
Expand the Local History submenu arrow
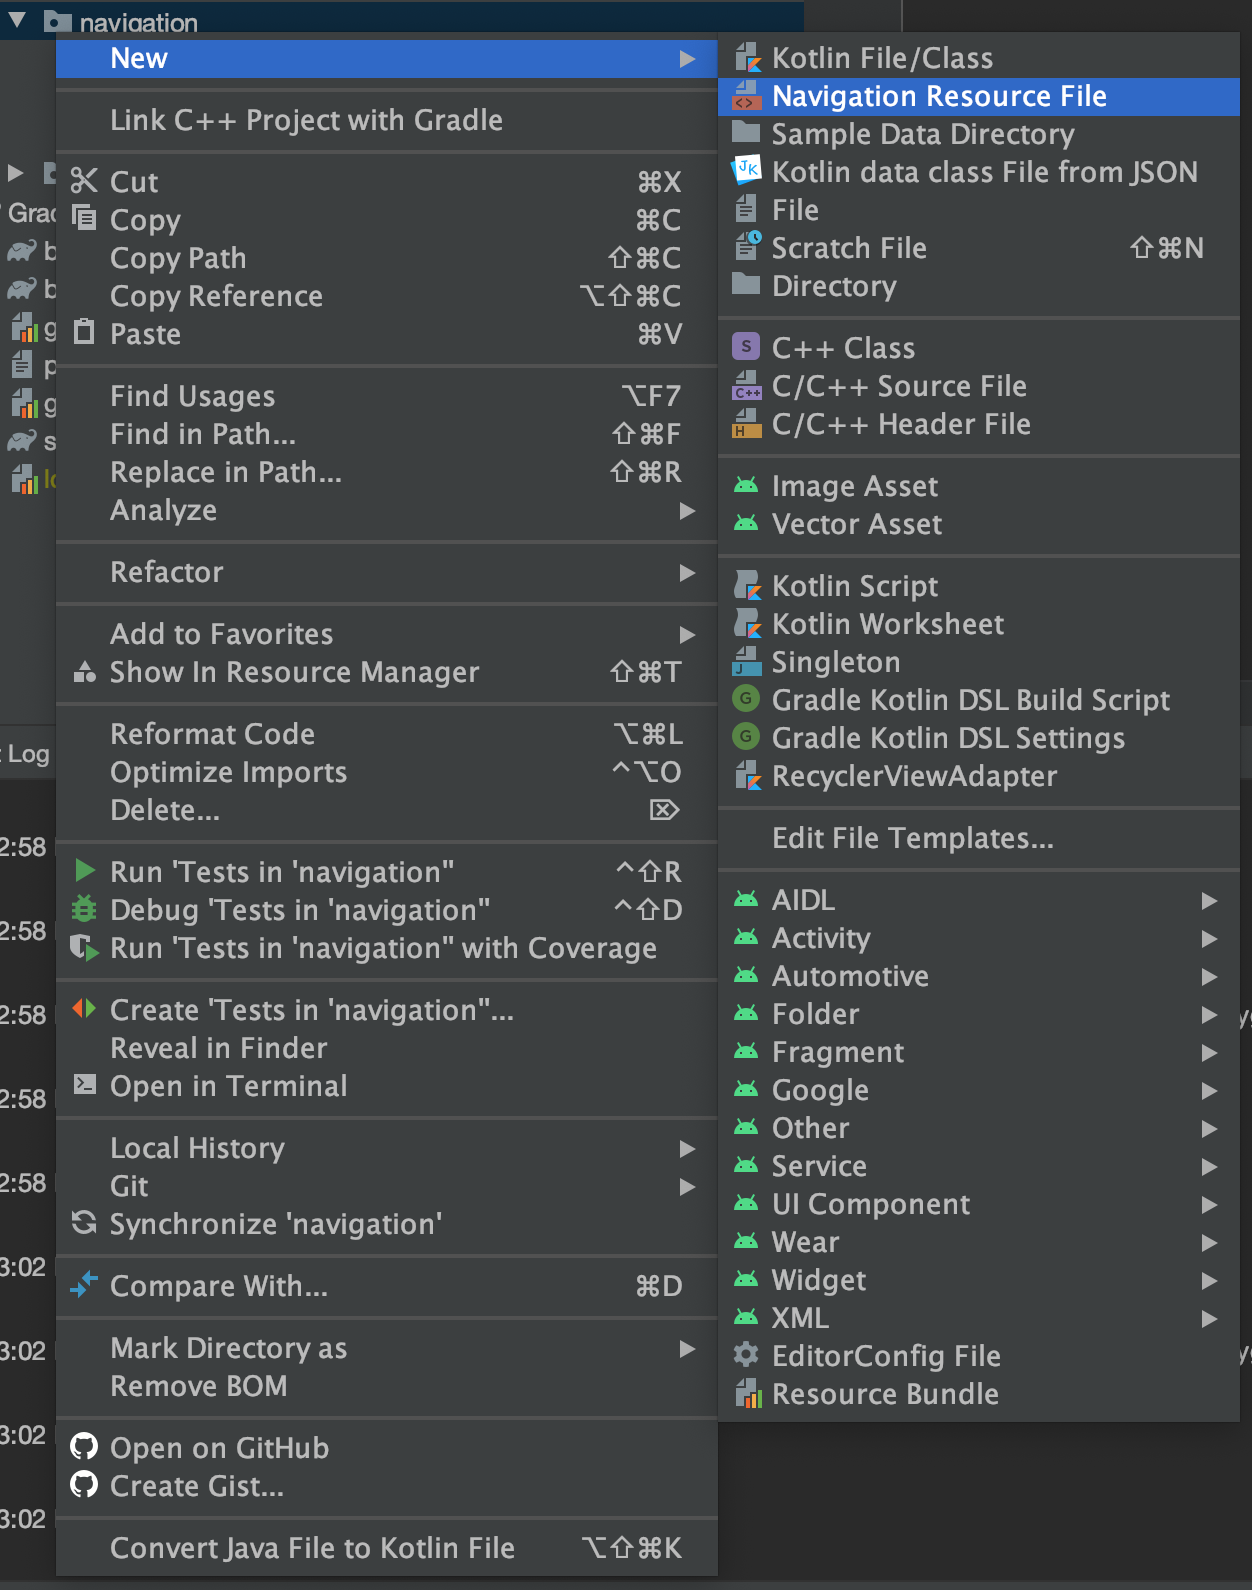click(x=687, y=1149)
